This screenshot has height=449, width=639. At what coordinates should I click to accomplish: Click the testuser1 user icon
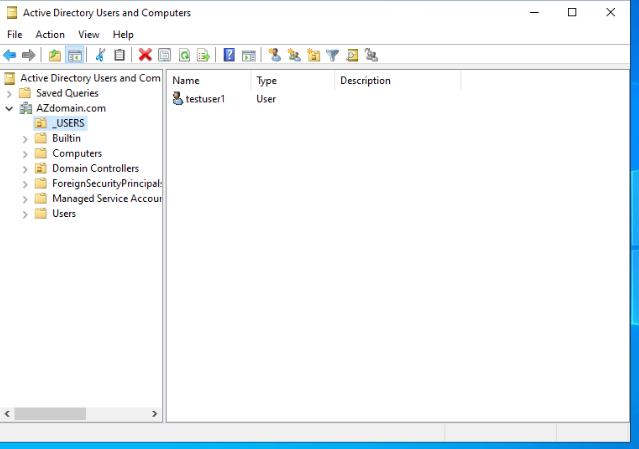click(x=178, y=99)
